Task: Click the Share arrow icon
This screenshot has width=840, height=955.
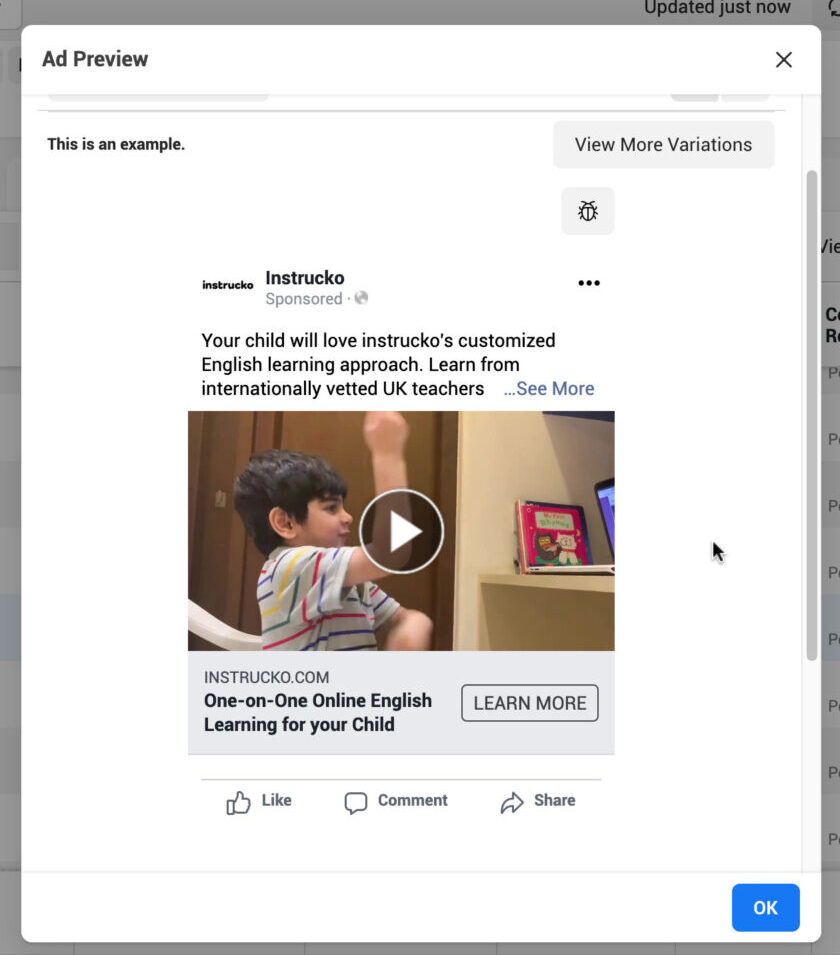Action: click(512, 803)
